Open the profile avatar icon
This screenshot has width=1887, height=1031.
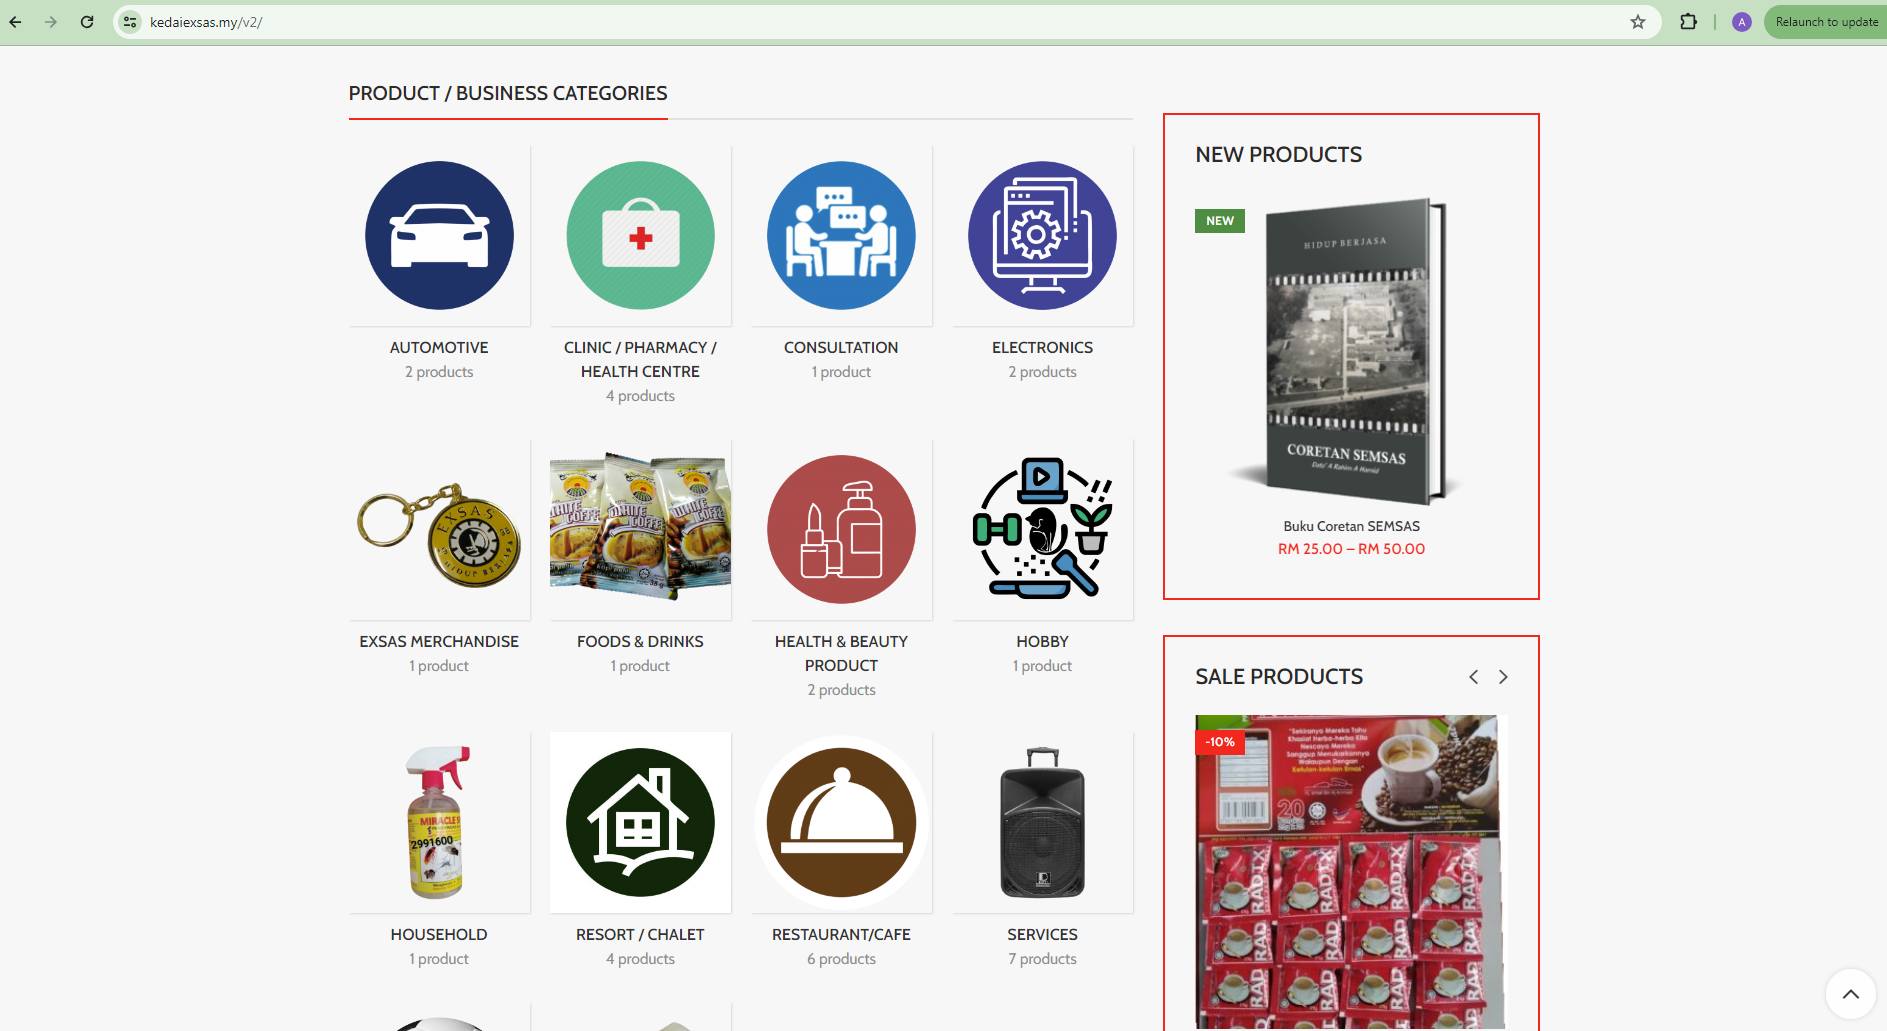tap(1742, 22)
